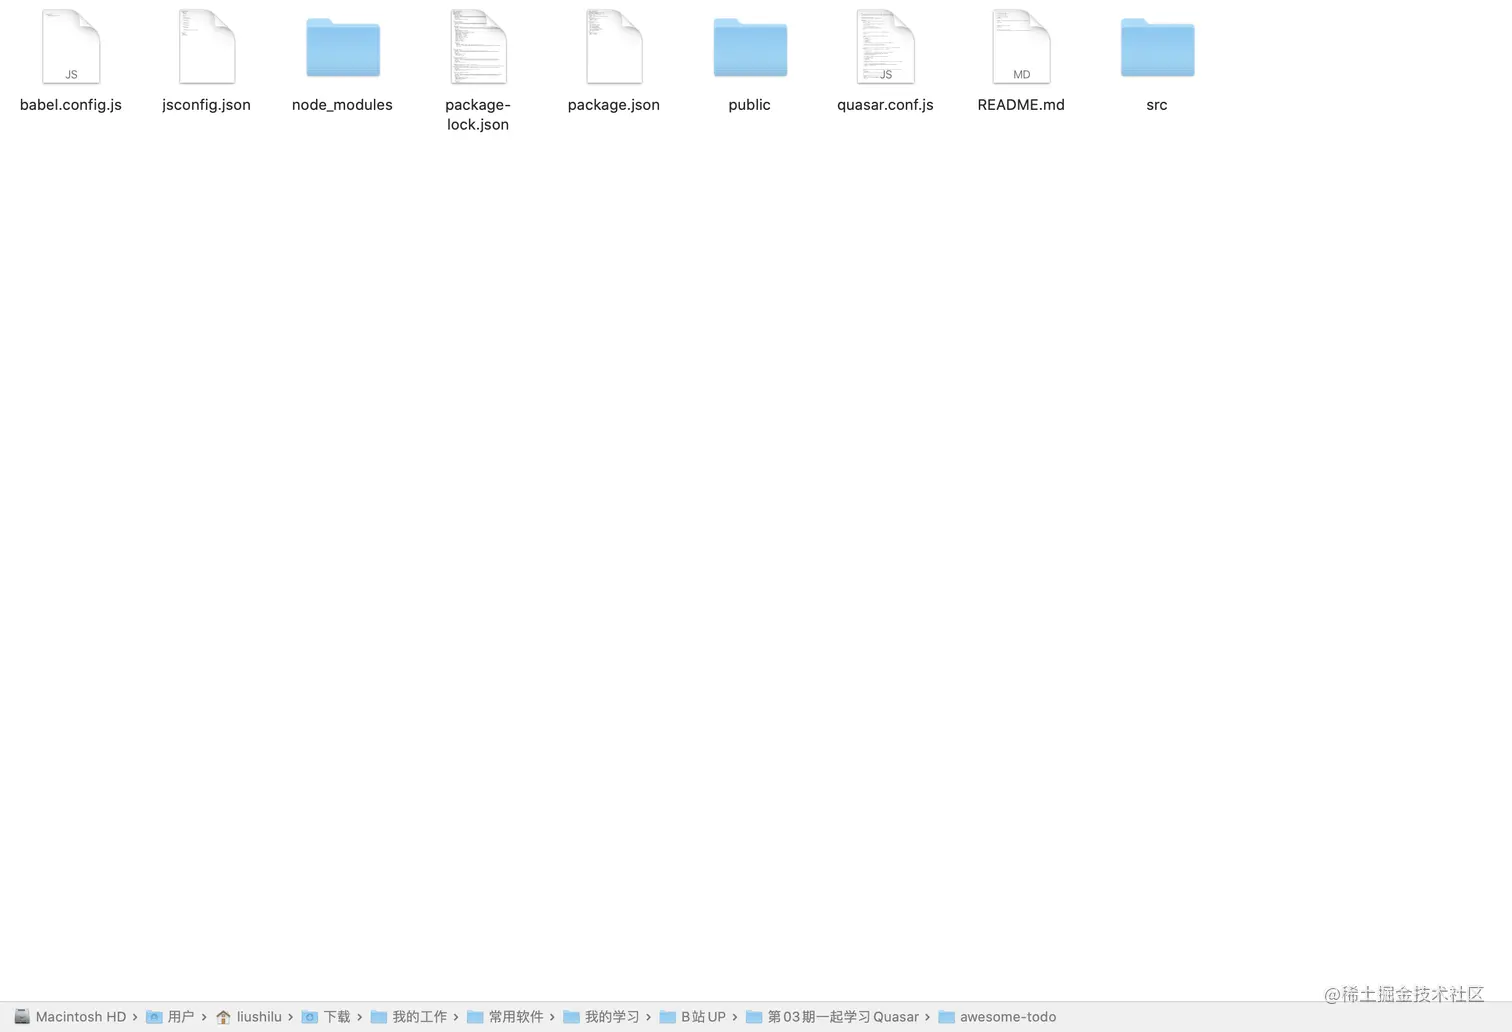The width and height of the screenshot is (1512, 1032).
Task: Click the babel.config.js file name label
Action: [71, 105]
